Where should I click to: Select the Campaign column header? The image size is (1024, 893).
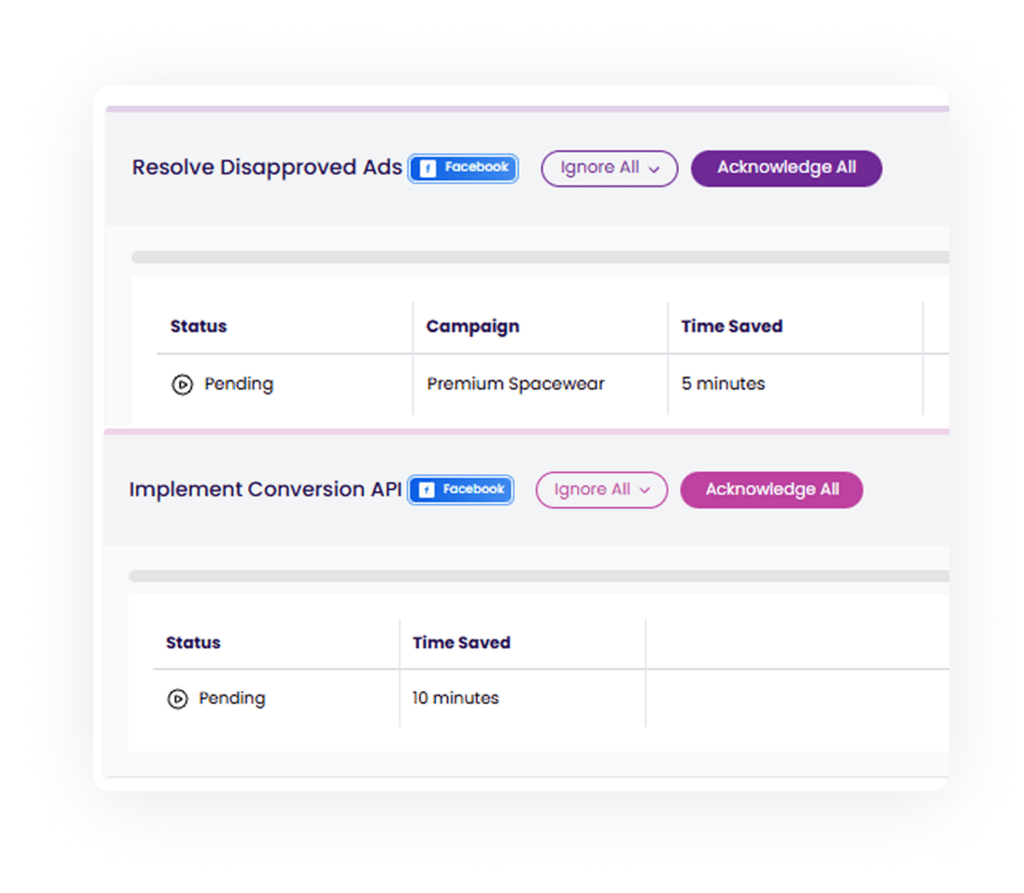coord(472,326)
